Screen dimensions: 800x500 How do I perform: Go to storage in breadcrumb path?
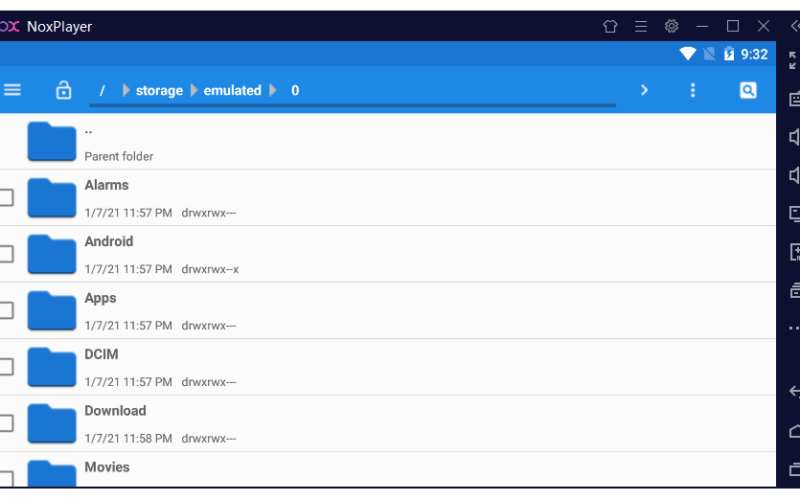[x=159, y=91]
